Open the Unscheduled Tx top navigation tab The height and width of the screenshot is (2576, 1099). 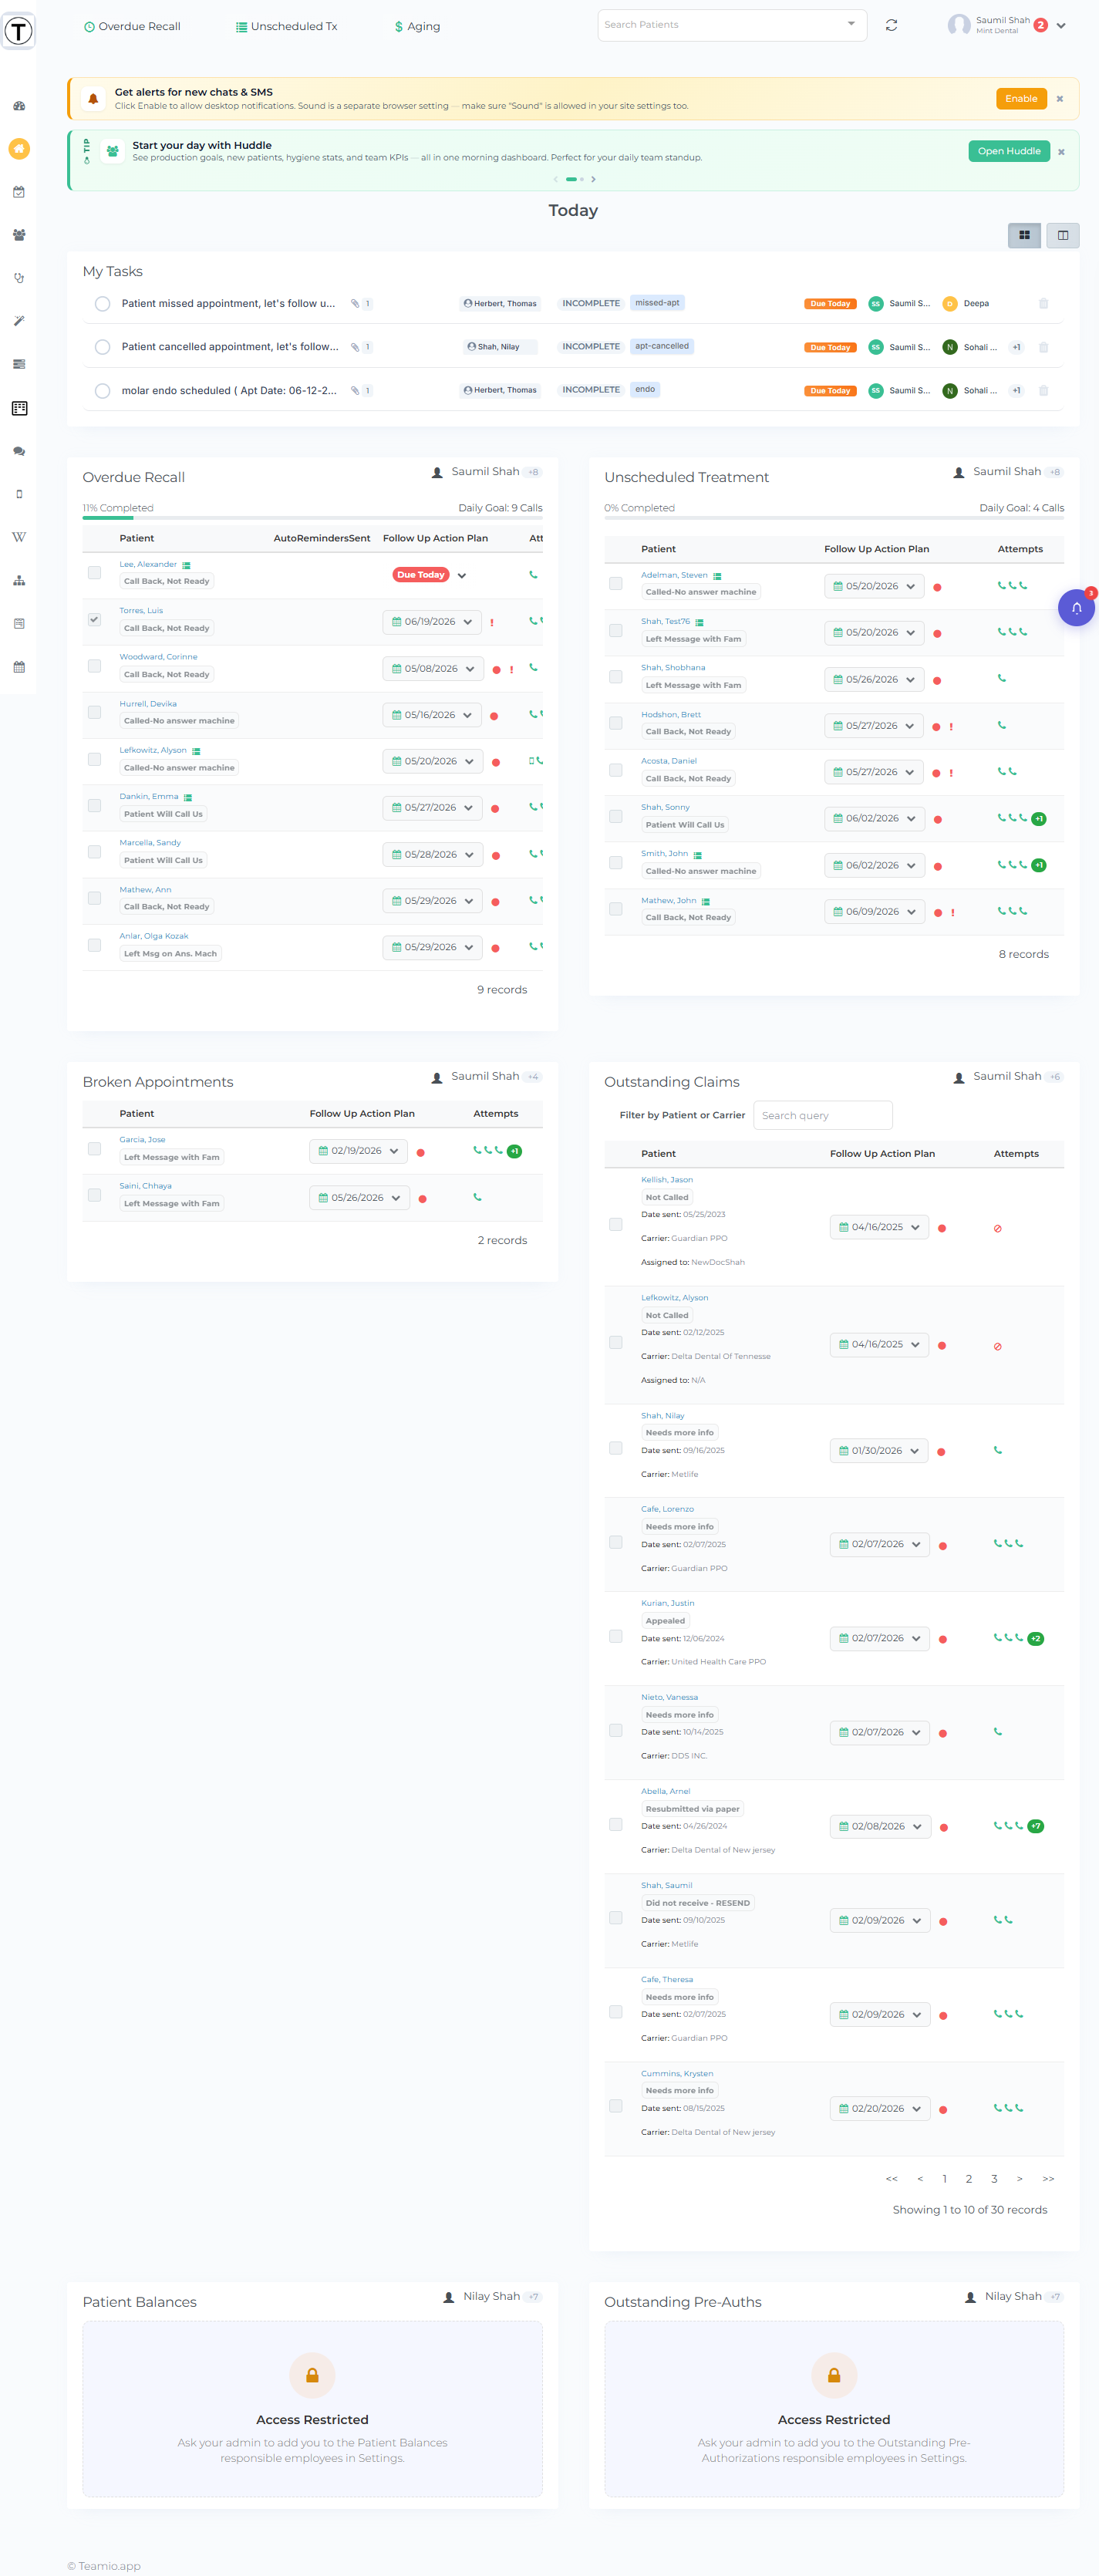point(286,26)
